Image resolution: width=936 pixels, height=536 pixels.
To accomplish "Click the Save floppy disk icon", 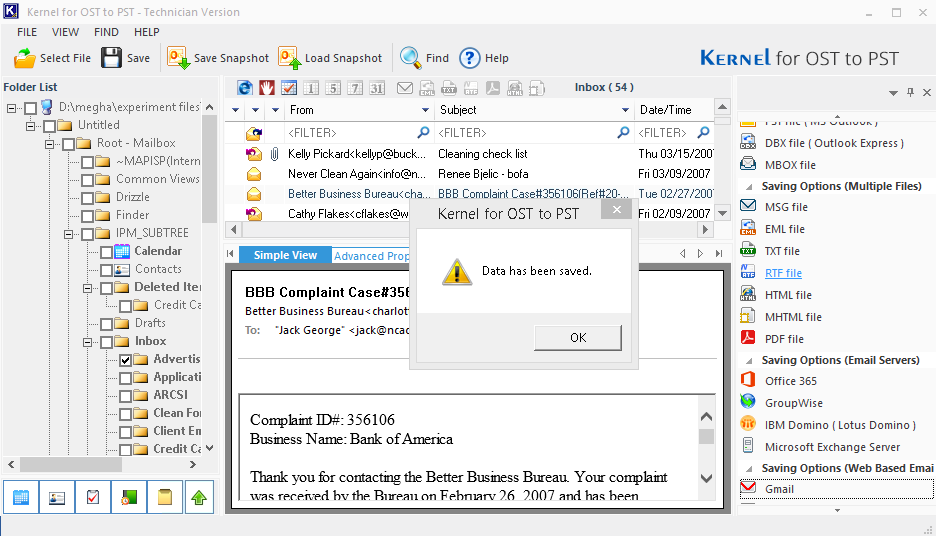I will 111,58.
